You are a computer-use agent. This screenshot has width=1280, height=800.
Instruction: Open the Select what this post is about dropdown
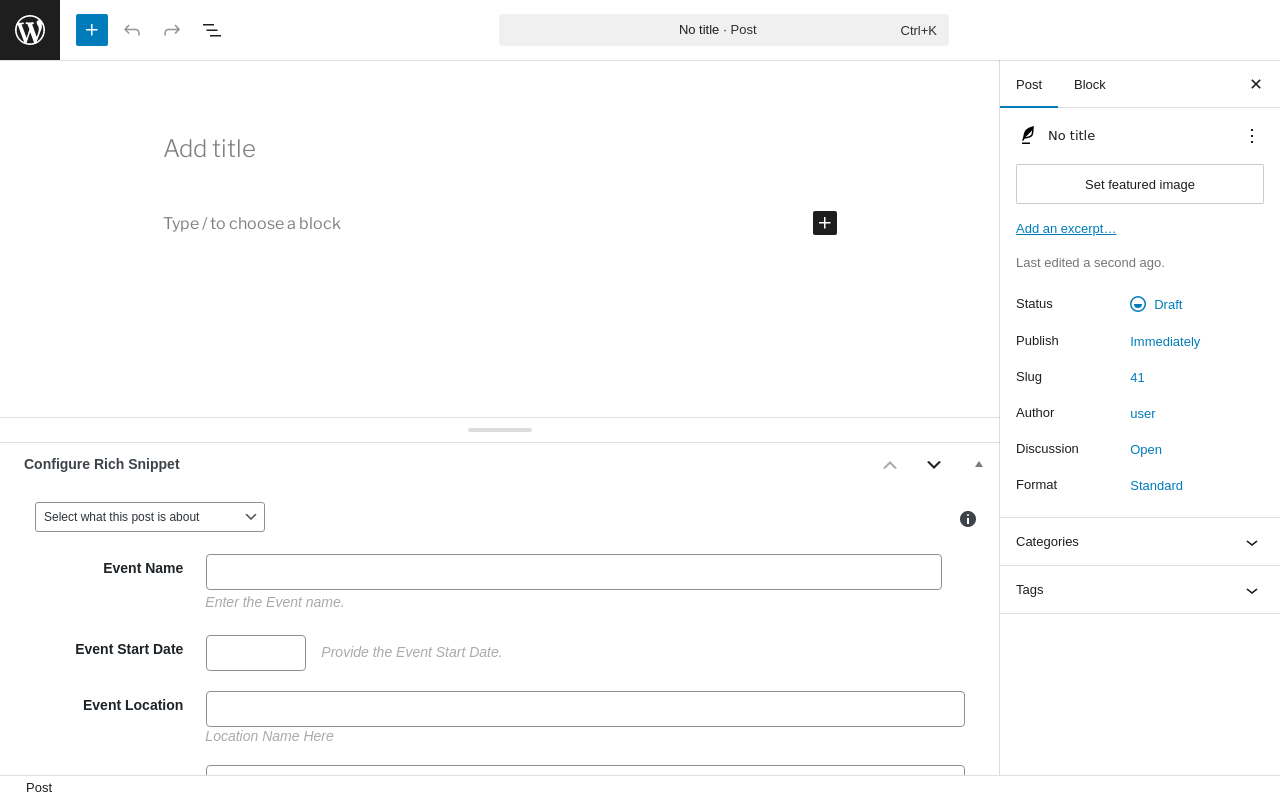click(150, 517)
